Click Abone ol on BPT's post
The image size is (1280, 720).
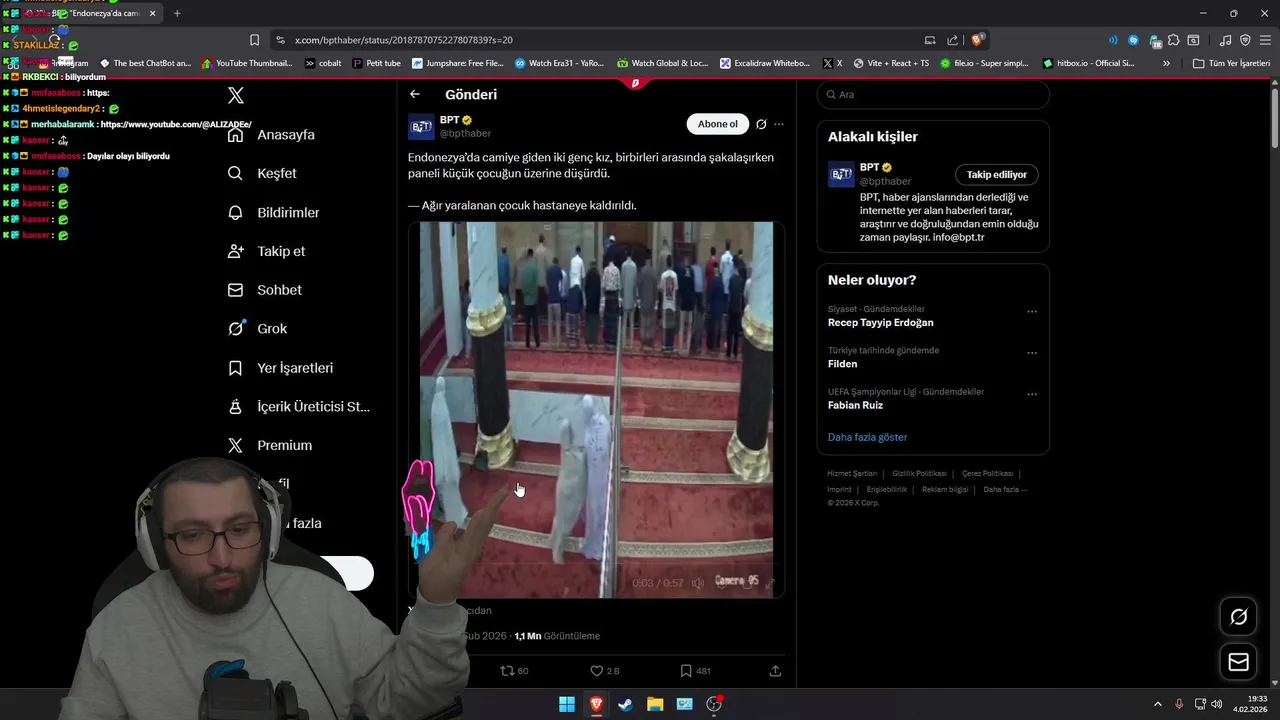click(x=717, y=124)
